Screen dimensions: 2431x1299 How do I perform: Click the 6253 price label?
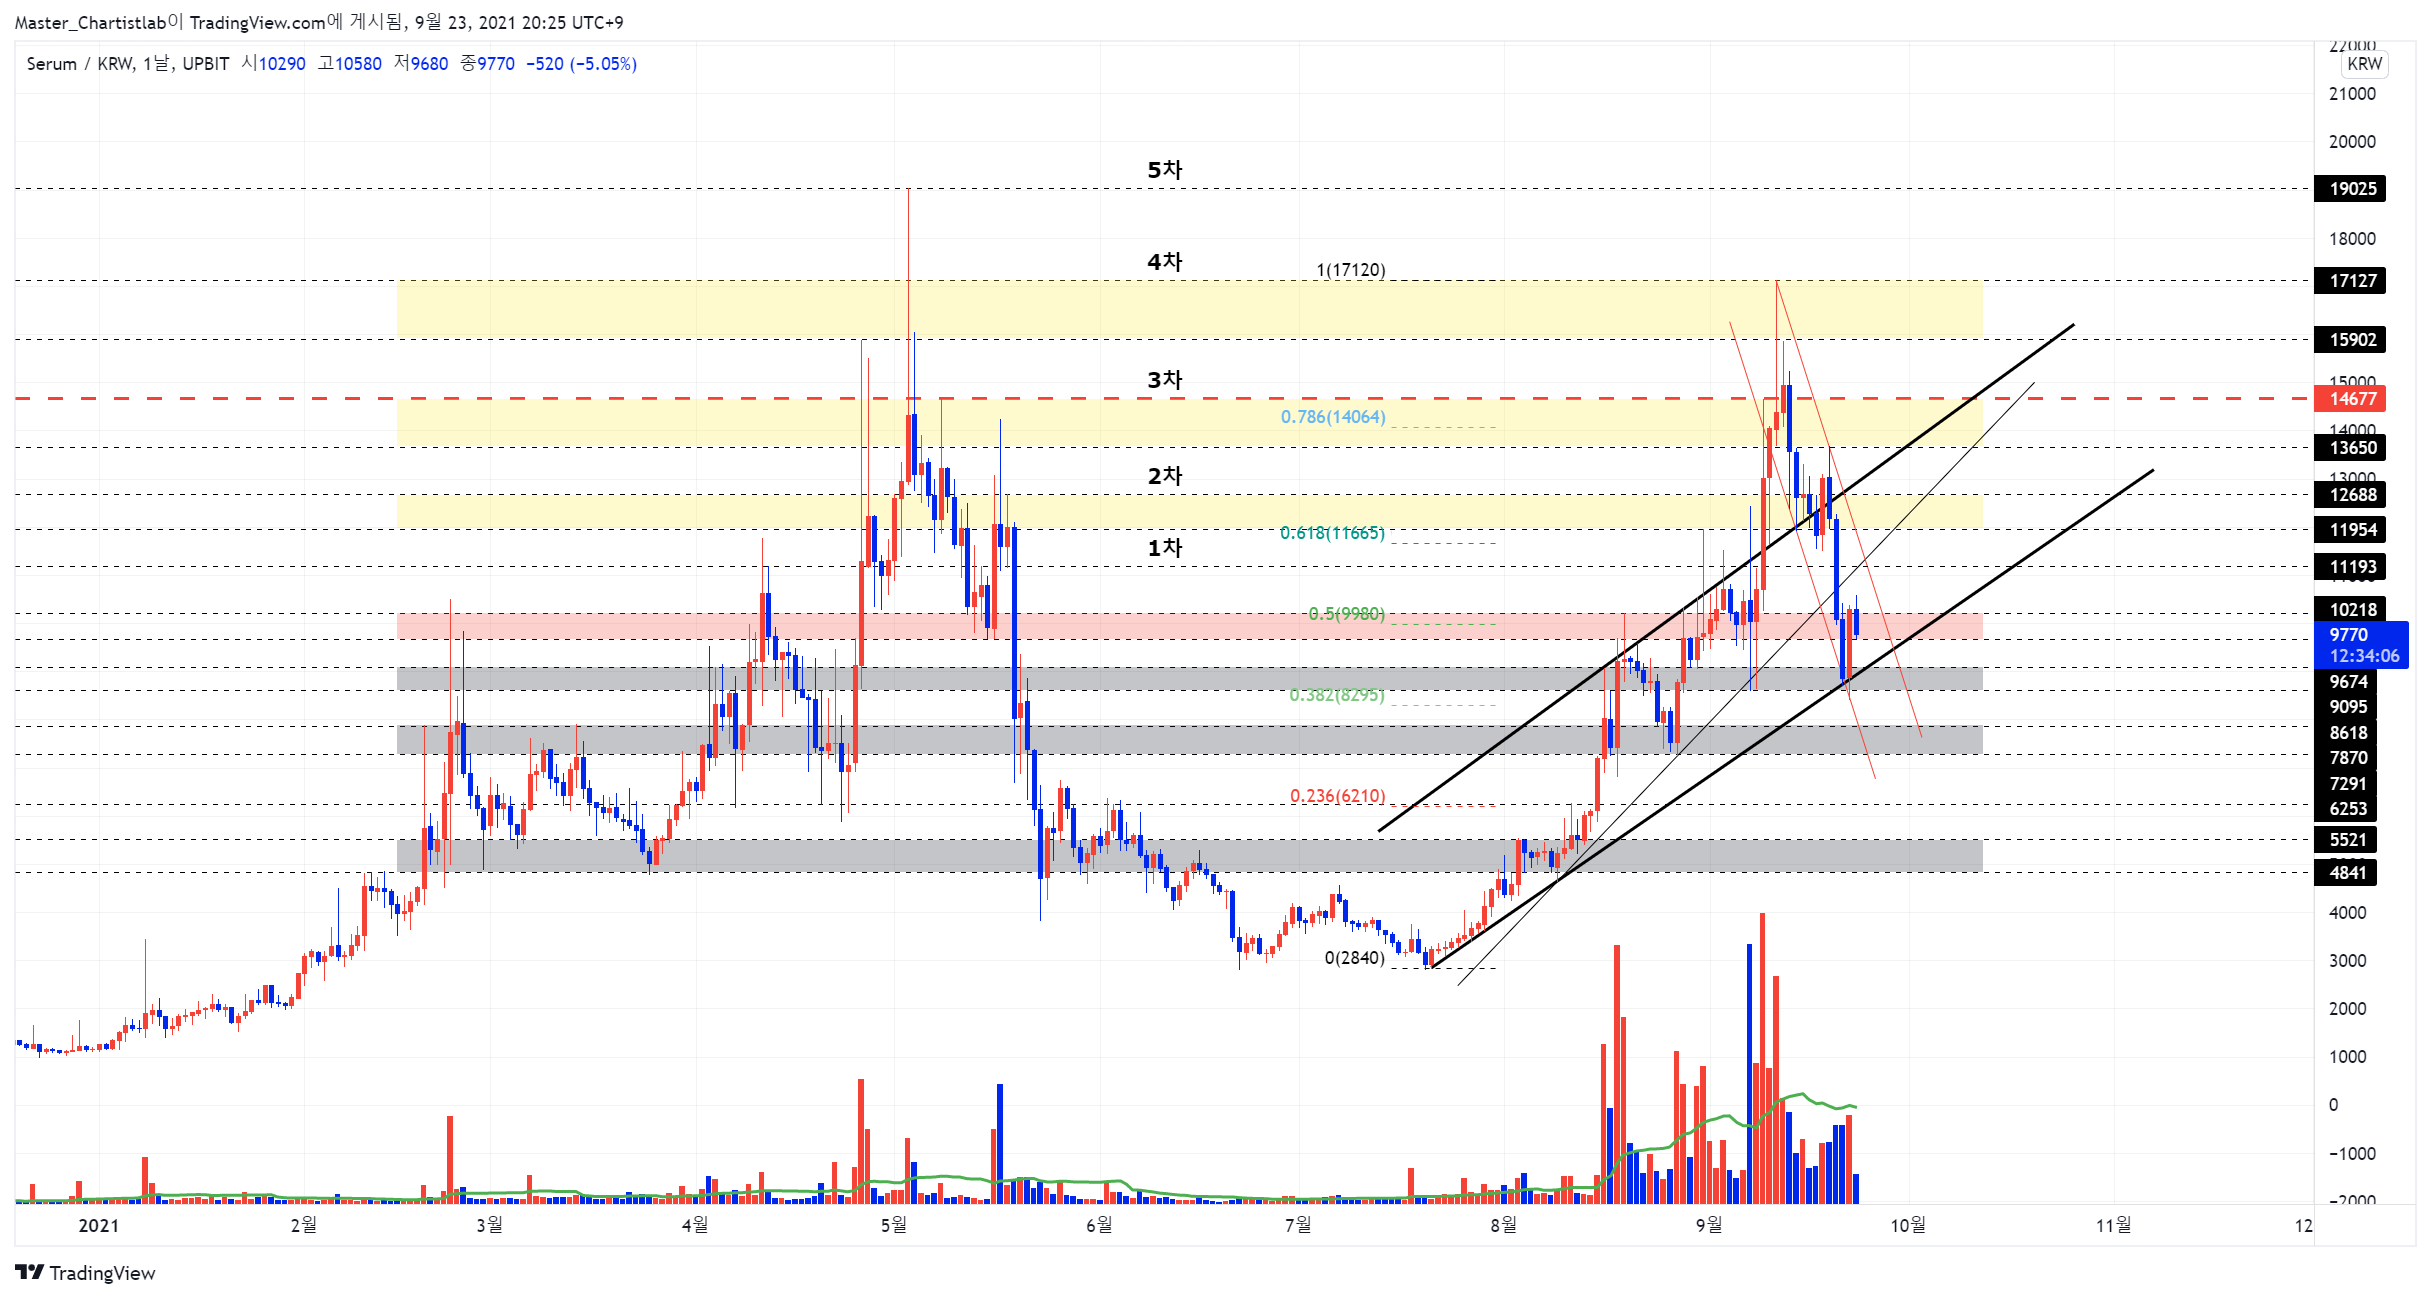2346,809
